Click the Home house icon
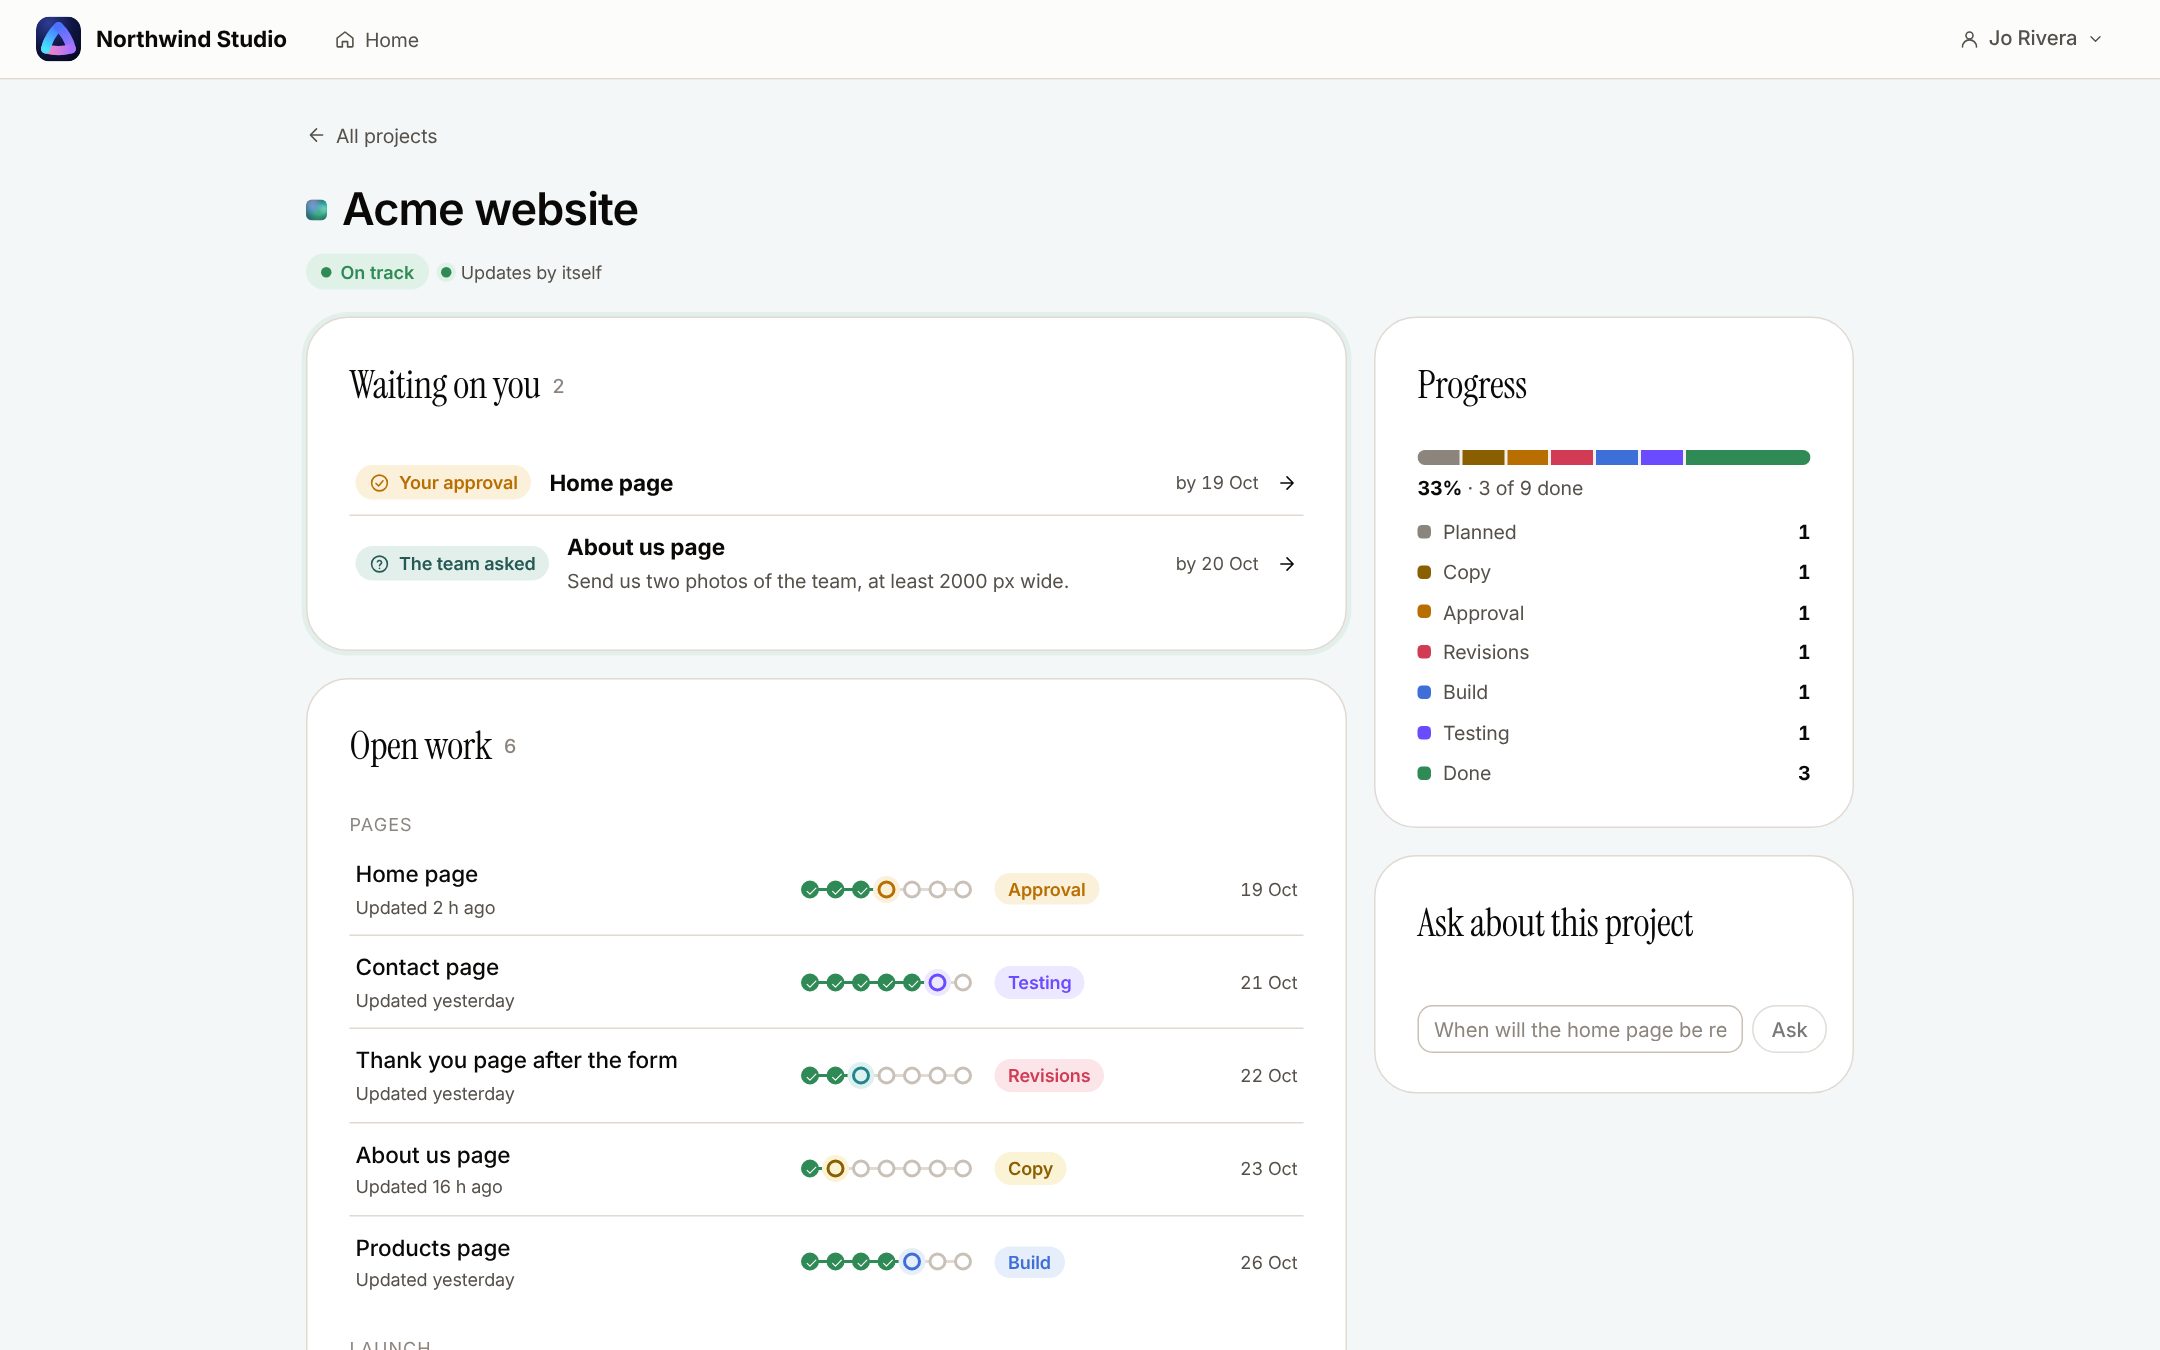The width and height of the screenshot is (2160, 1350). coord(345,40)
